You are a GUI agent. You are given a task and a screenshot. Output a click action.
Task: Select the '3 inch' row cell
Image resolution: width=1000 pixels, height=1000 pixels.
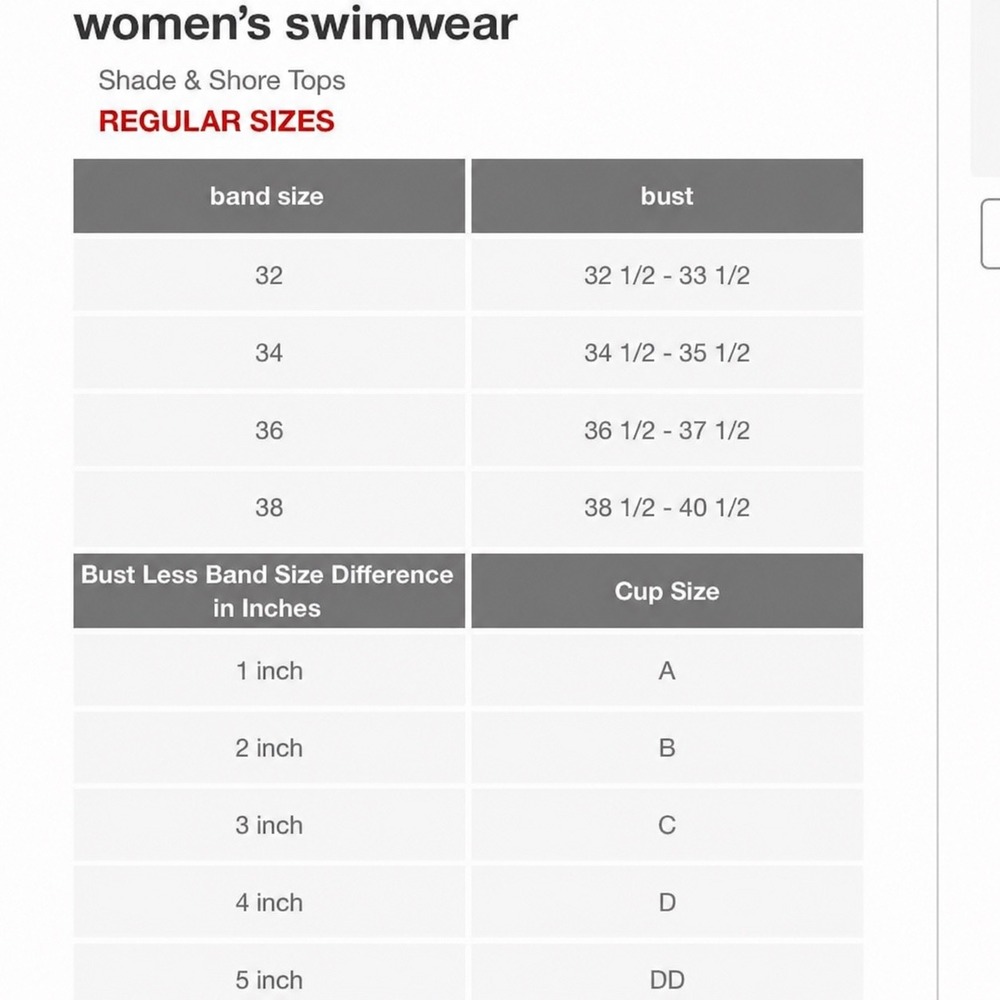(x=268, y=825)
